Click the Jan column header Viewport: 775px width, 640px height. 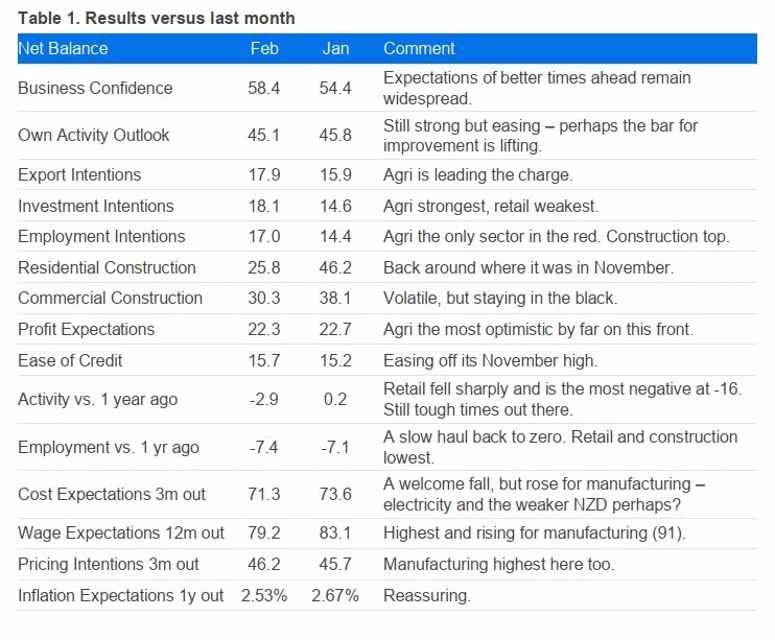coord(336,48)
